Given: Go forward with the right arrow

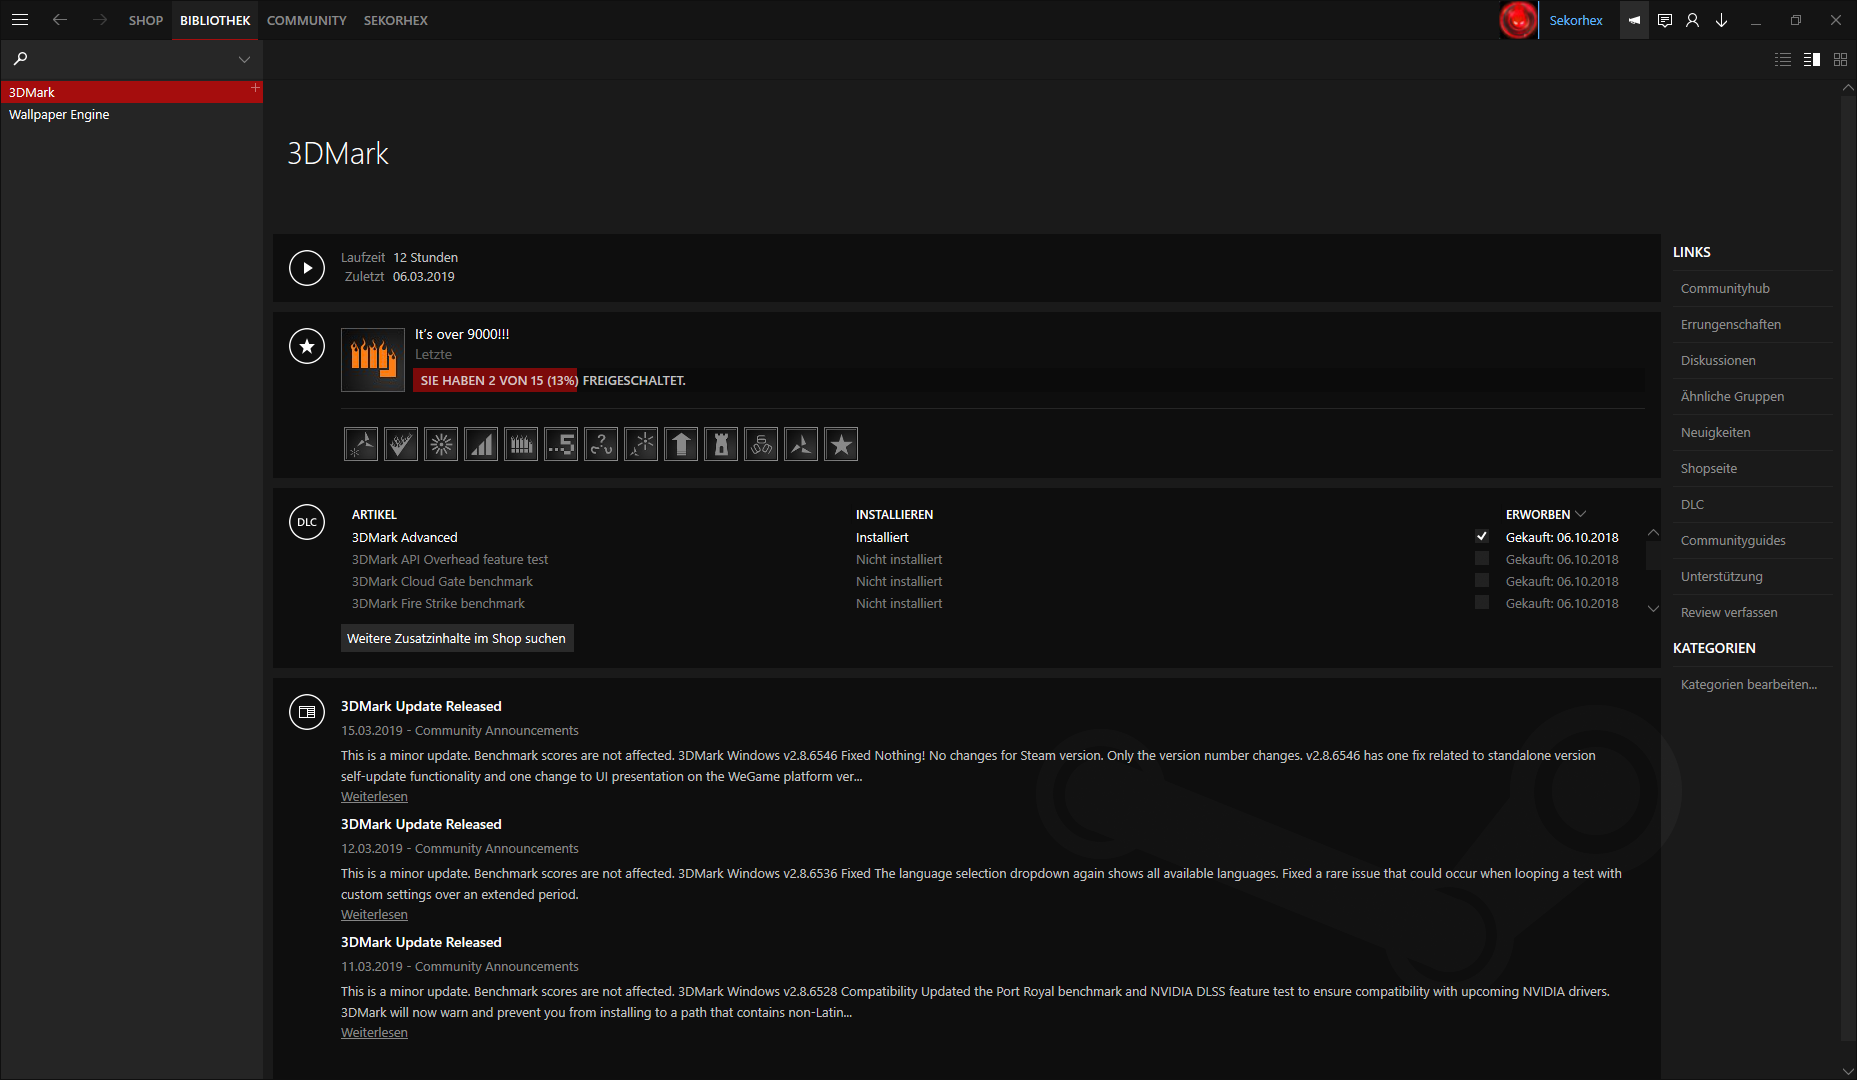Looking at the screenshot, I should (x=100, y=20).
